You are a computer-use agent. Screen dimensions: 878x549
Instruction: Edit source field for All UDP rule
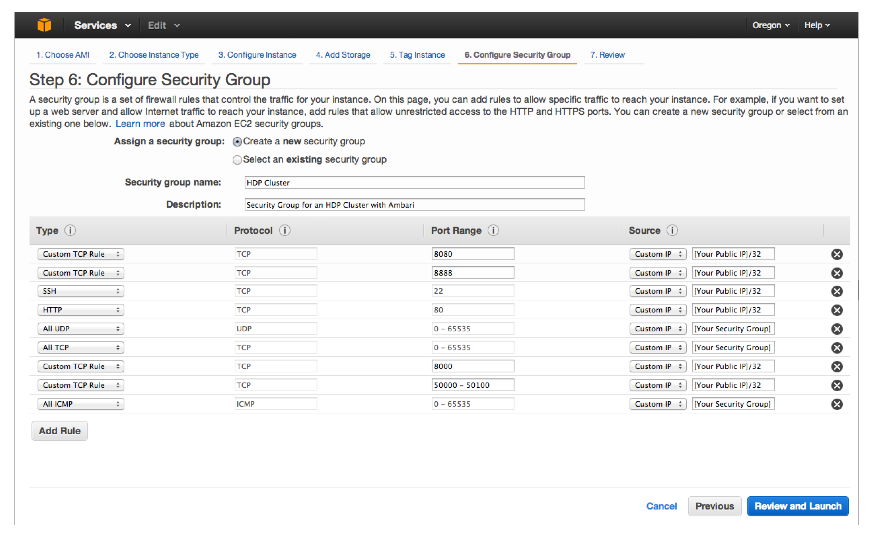coord(733,328)
